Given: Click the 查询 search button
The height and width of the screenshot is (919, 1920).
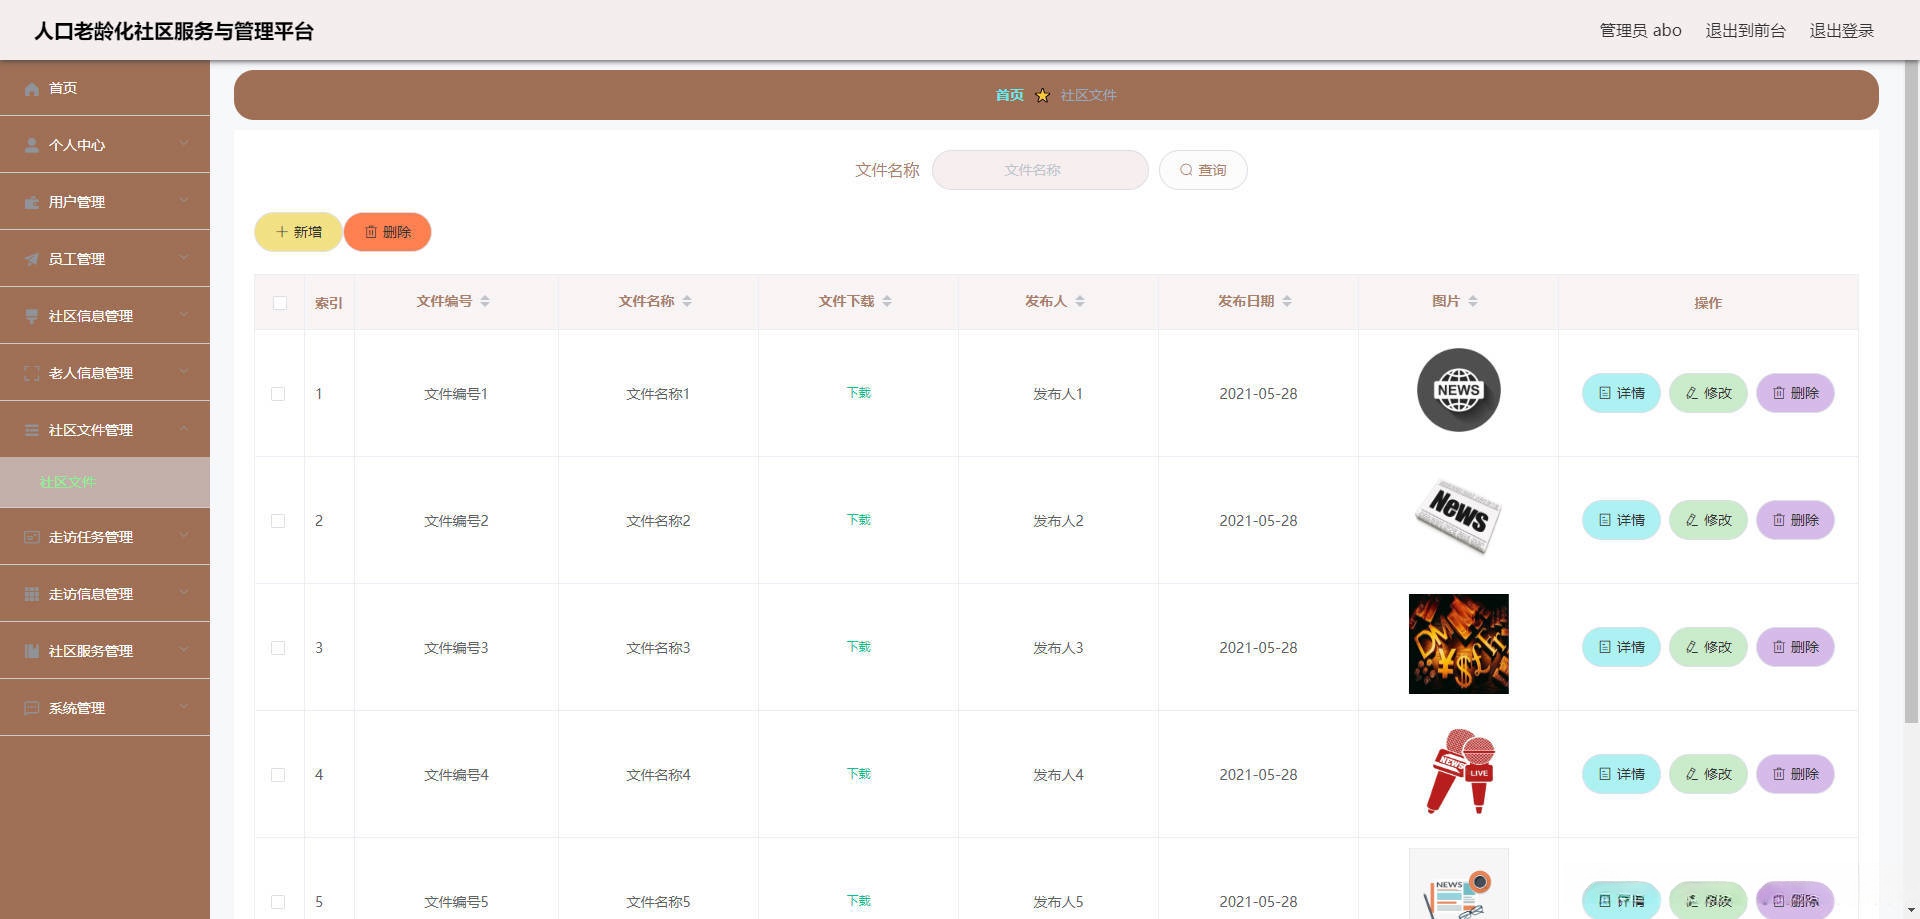Looking at the screenshot, I should tap(1203, 170).
